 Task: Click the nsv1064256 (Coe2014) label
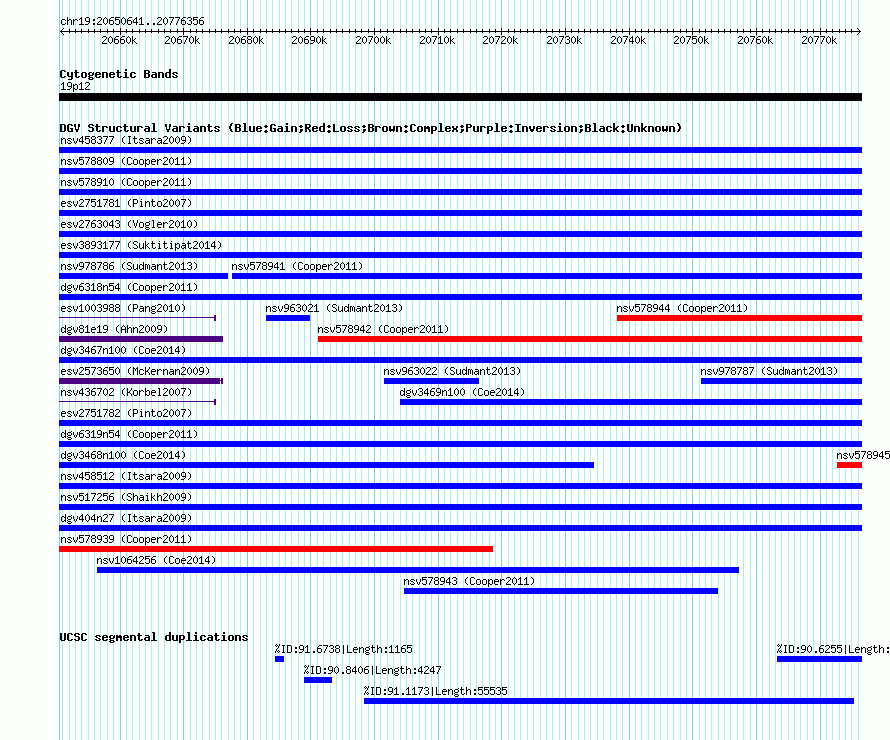pos(156,560)
